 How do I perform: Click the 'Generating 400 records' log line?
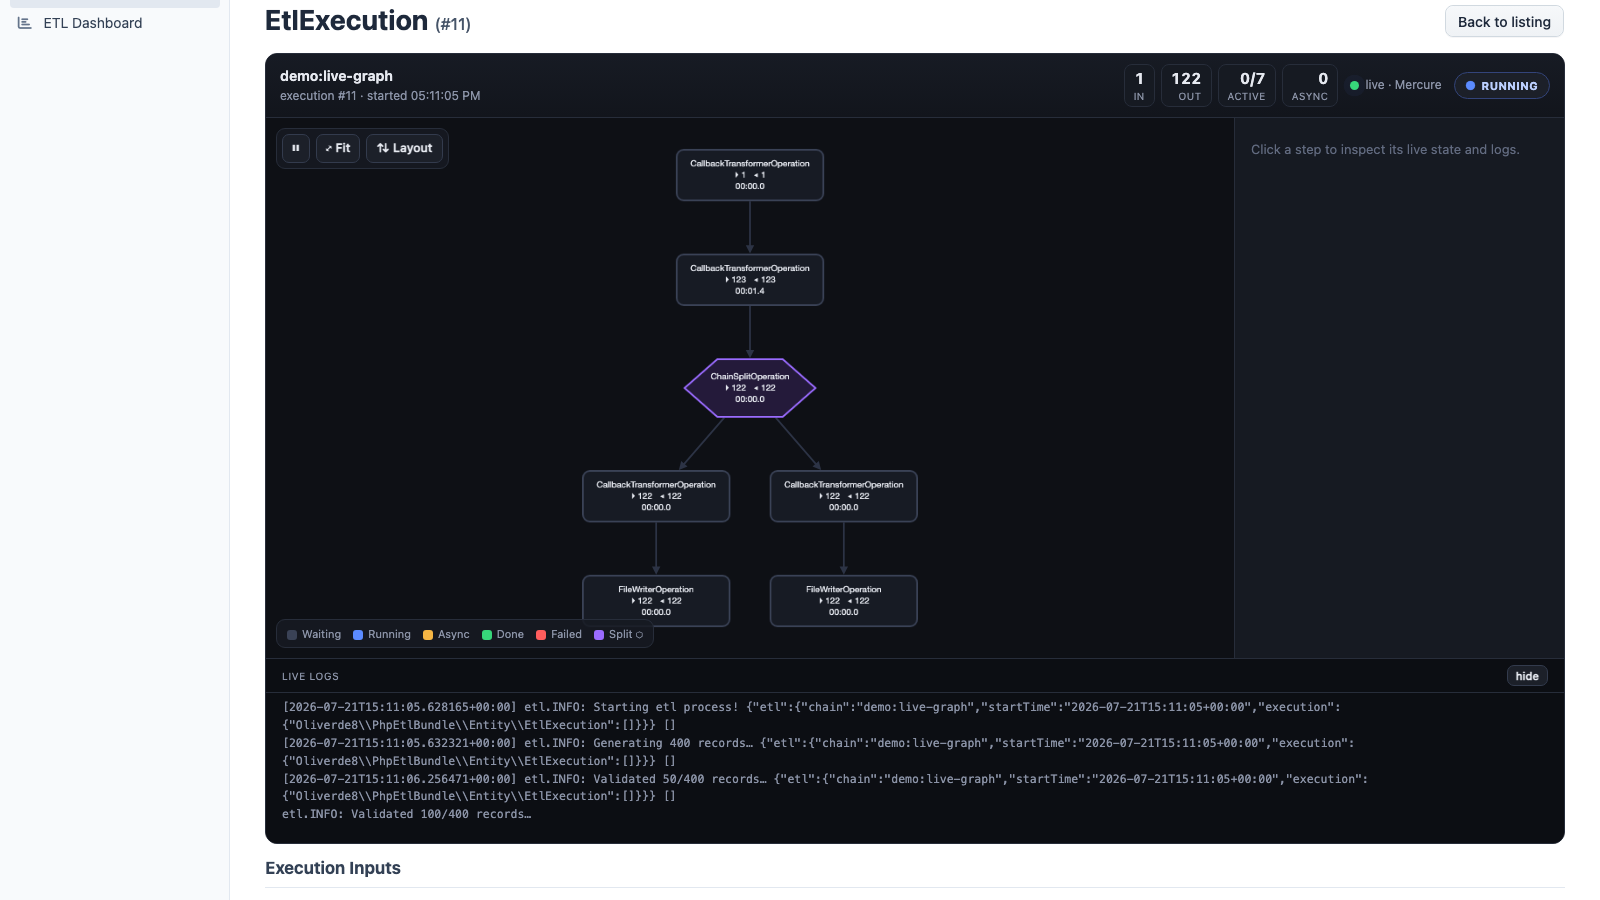[x=818, y=752]
